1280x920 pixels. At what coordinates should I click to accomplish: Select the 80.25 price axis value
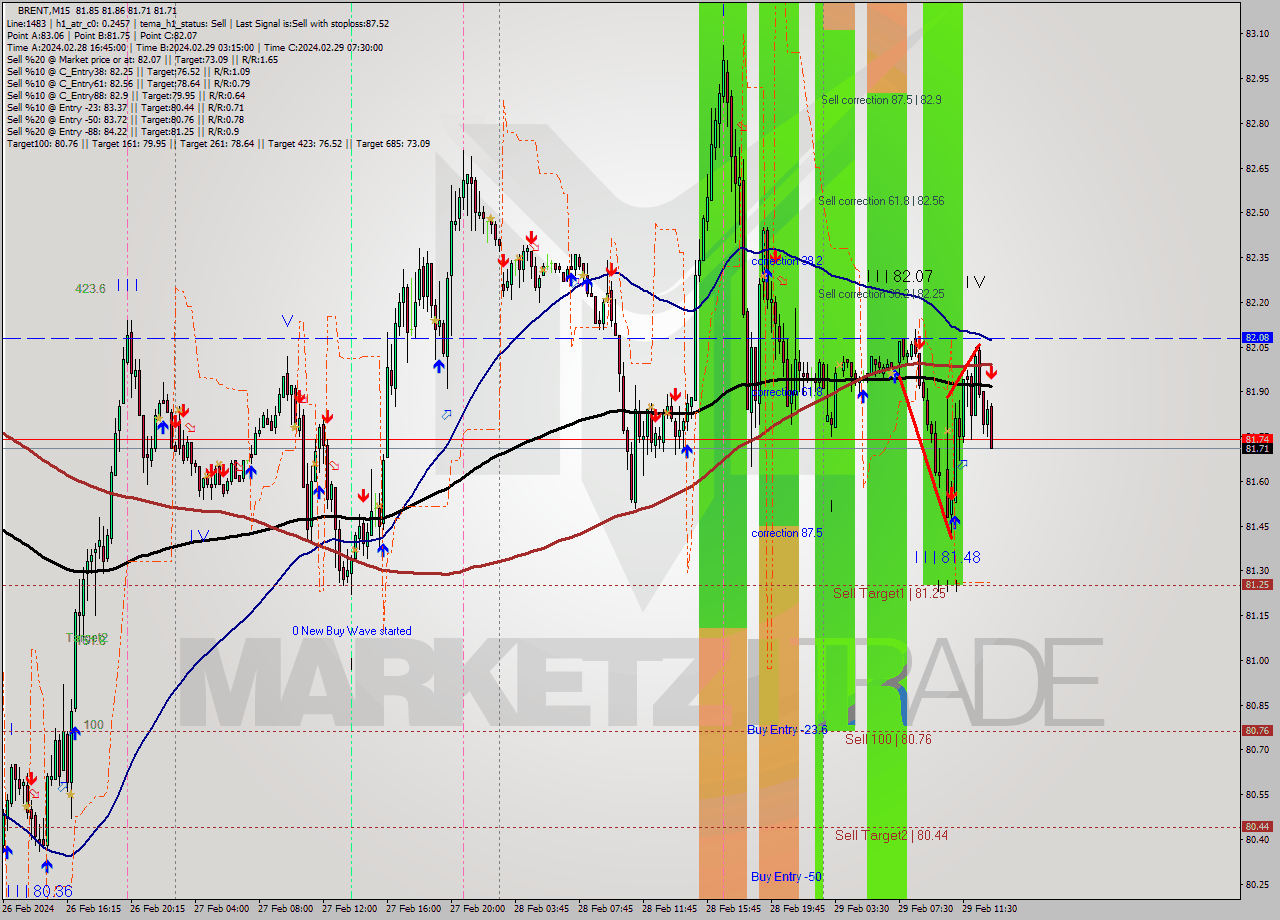(1257, 884)
